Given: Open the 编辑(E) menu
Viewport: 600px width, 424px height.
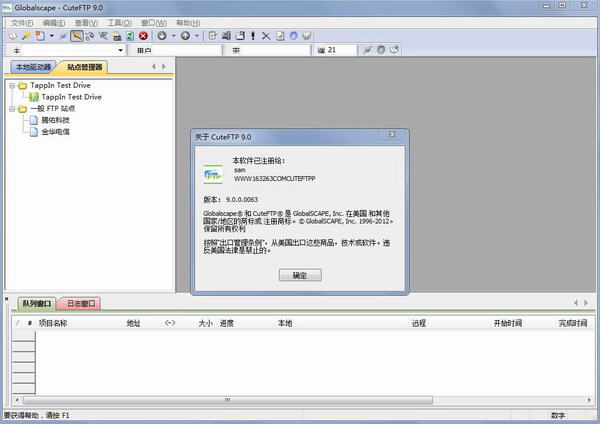Looking at the screenshot, I should (54, 23).
